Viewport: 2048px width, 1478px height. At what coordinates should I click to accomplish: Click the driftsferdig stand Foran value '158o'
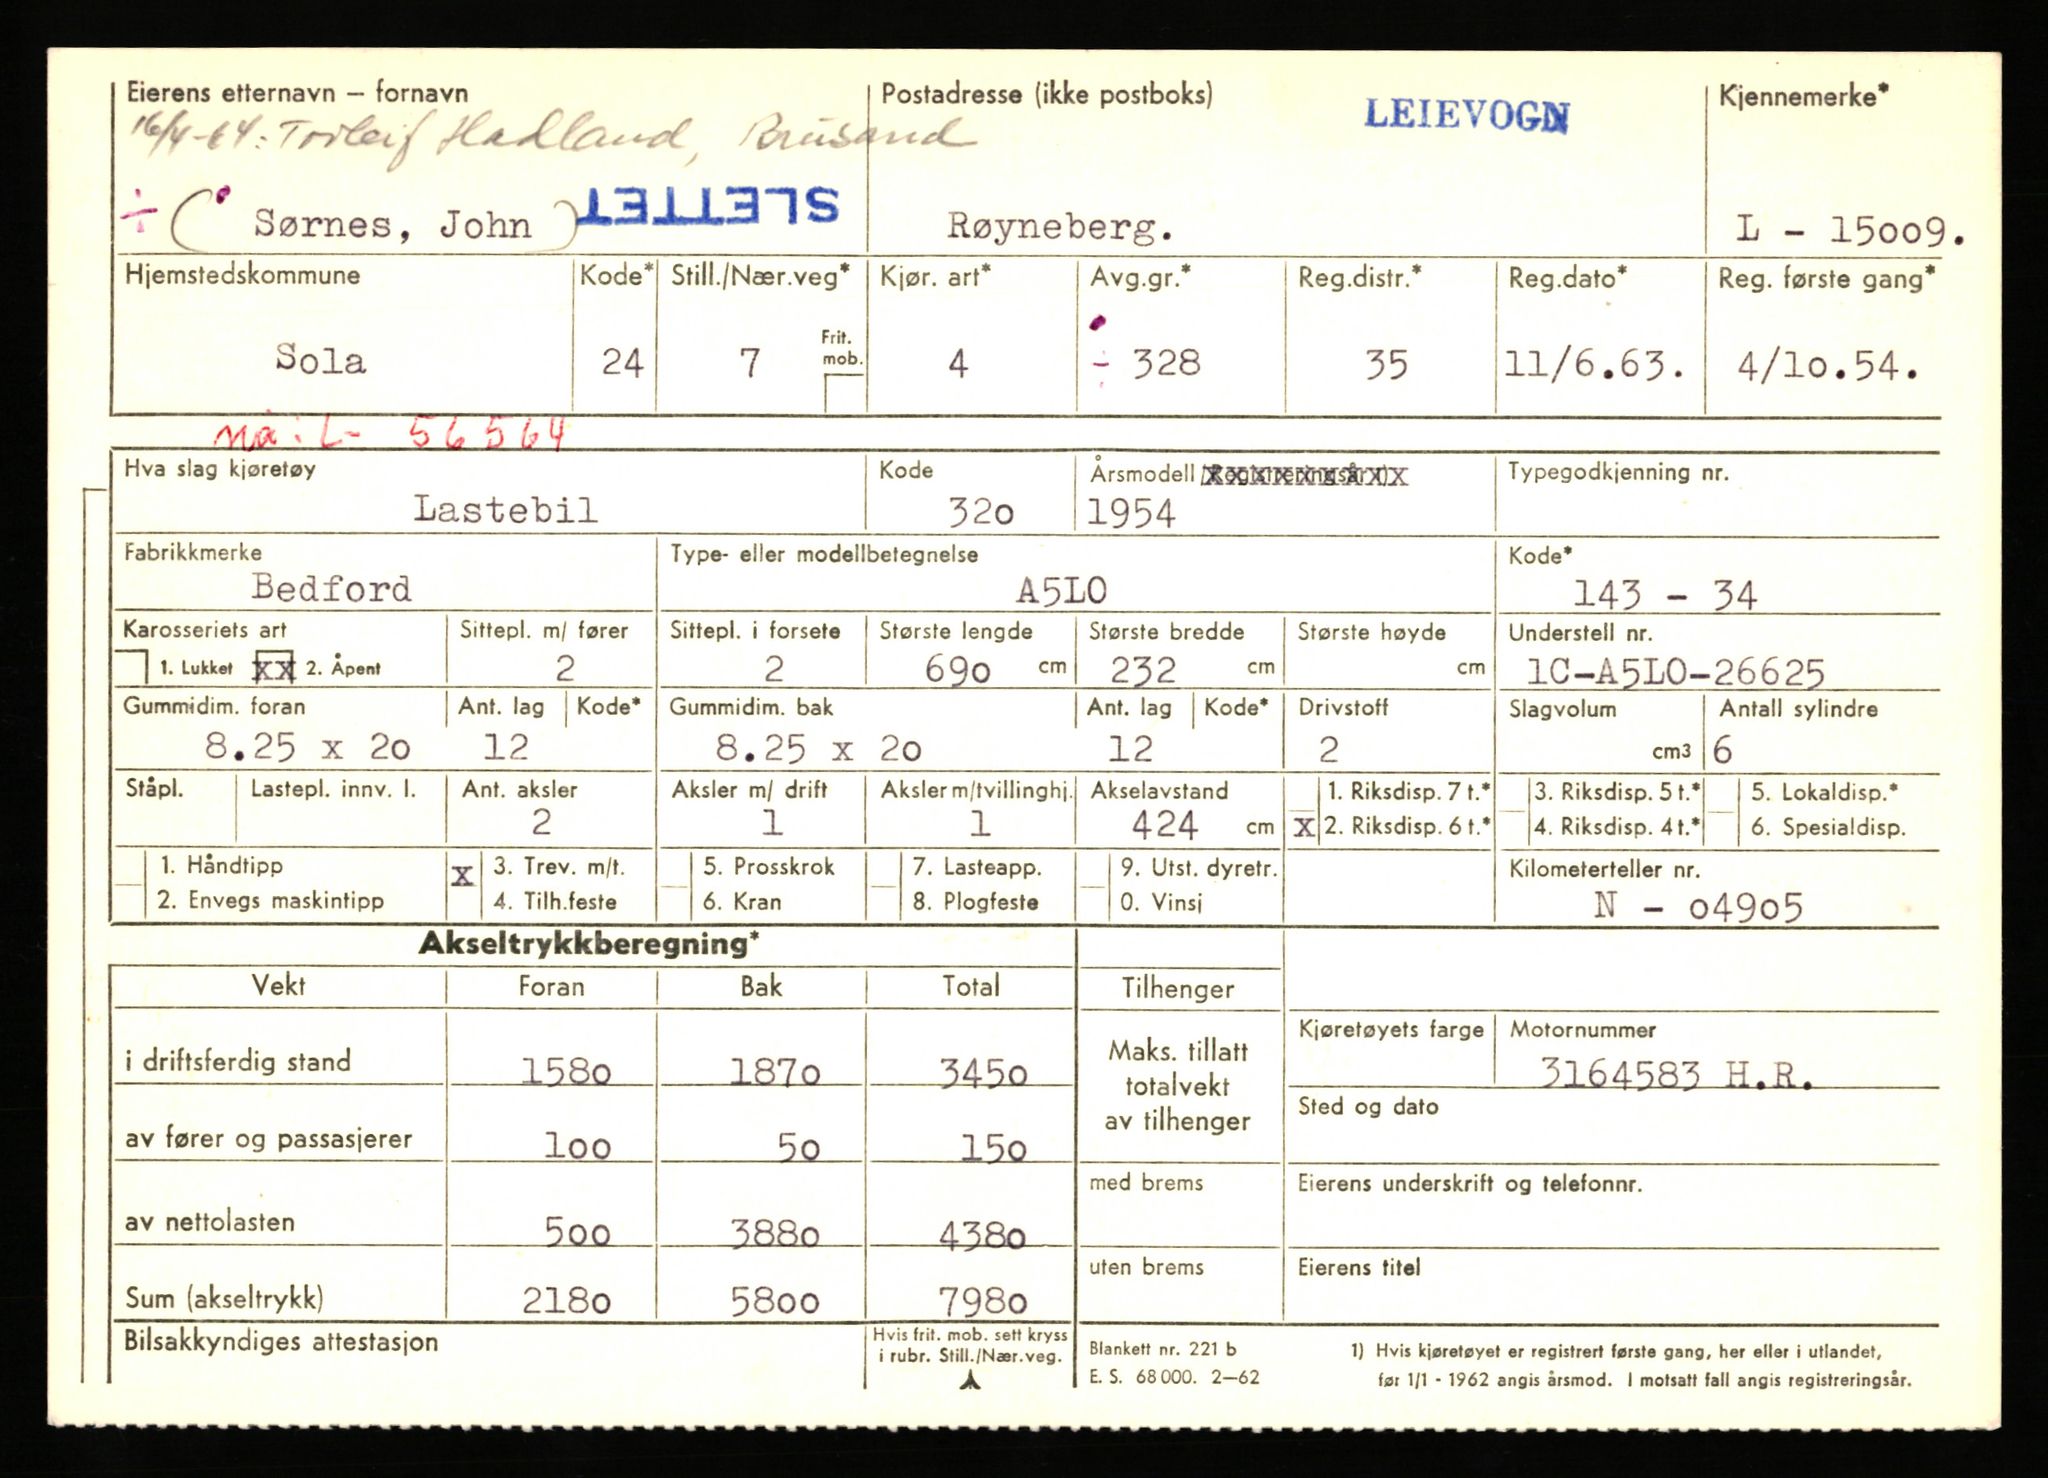[566, 1072]
